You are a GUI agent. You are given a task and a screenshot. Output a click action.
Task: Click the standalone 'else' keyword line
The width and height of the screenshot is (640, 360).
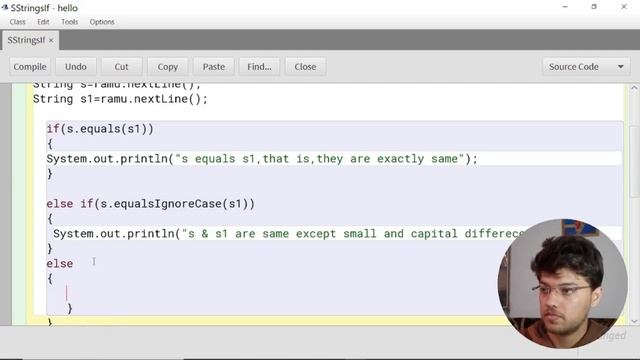[60, 264]
